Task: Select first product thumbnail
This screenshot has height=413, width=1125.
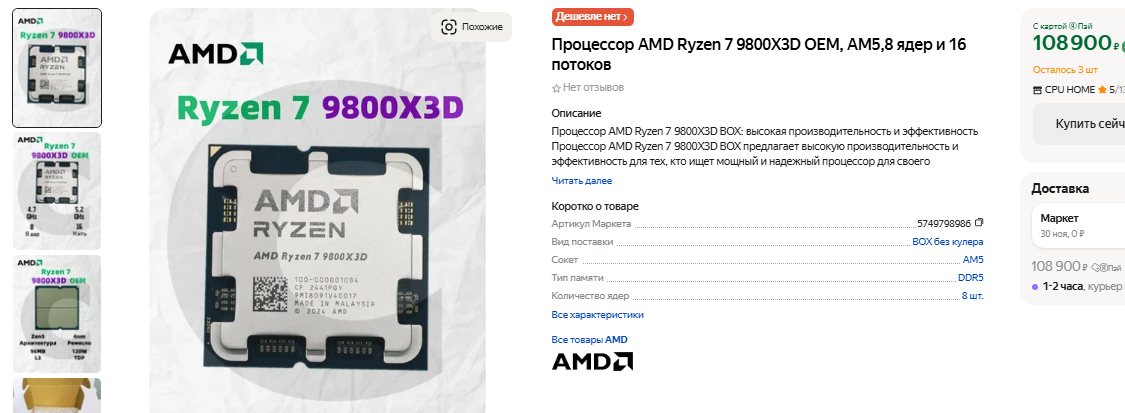Action: pyautogui.click(x=56, y=68)
